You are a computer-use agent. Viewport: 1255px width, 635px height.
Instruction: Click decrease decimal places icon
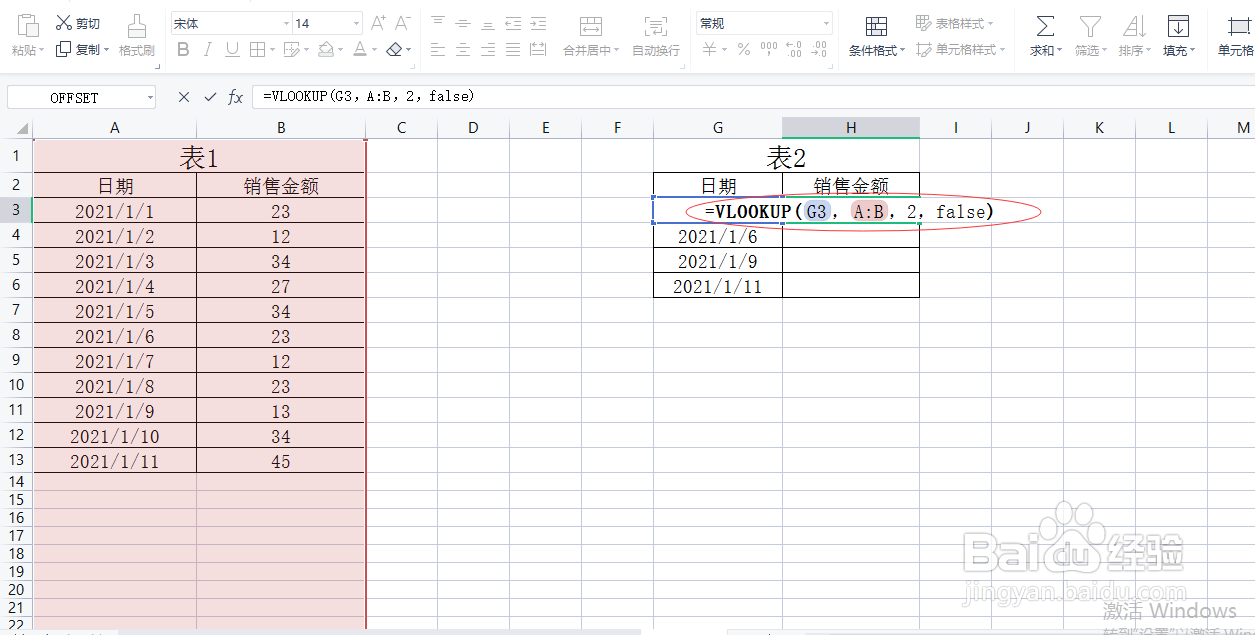coord(821,49)
